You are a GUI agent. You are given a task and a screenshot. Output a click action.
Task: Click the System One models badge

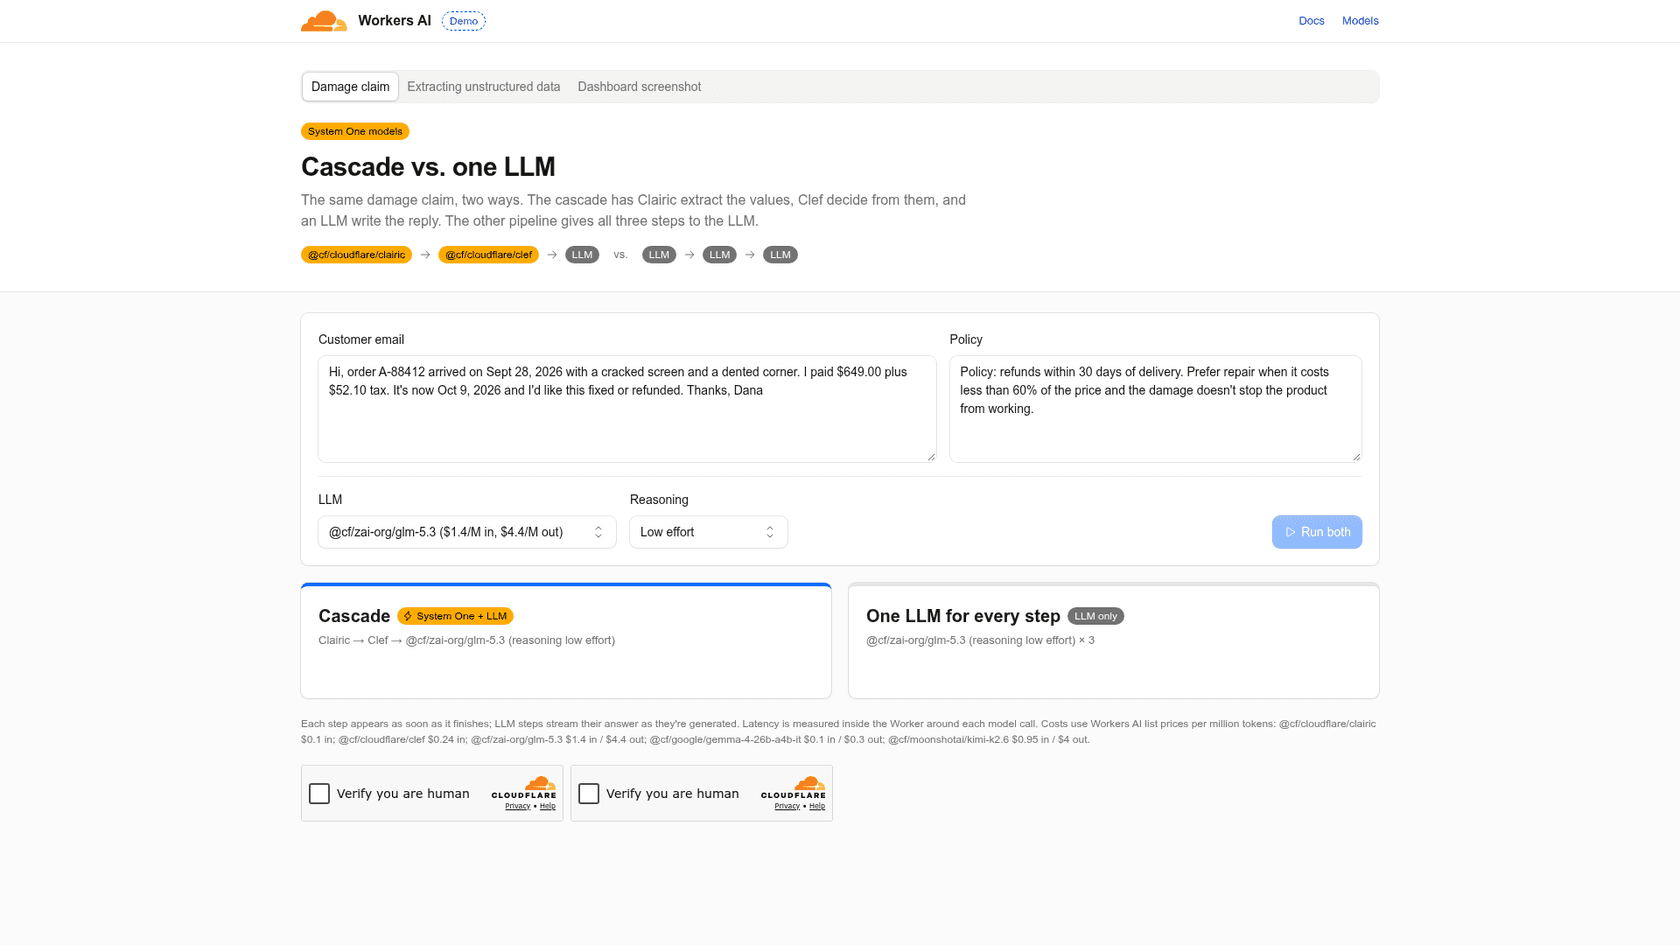tap(355, 131)
